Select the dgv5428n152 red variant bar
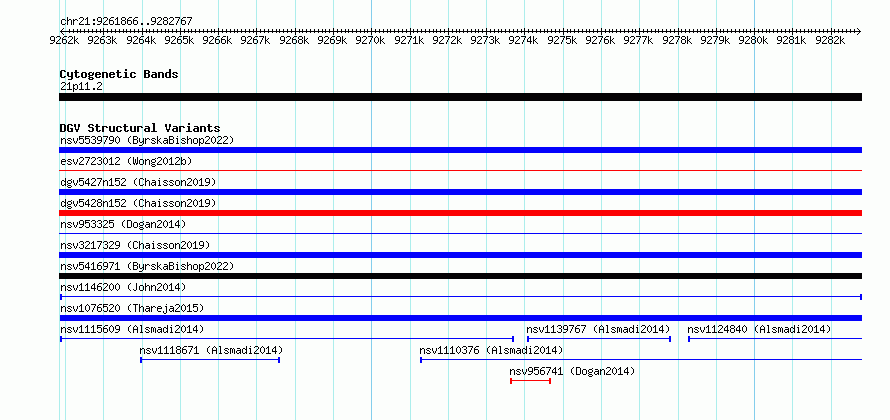 click(x=460, y=213)
